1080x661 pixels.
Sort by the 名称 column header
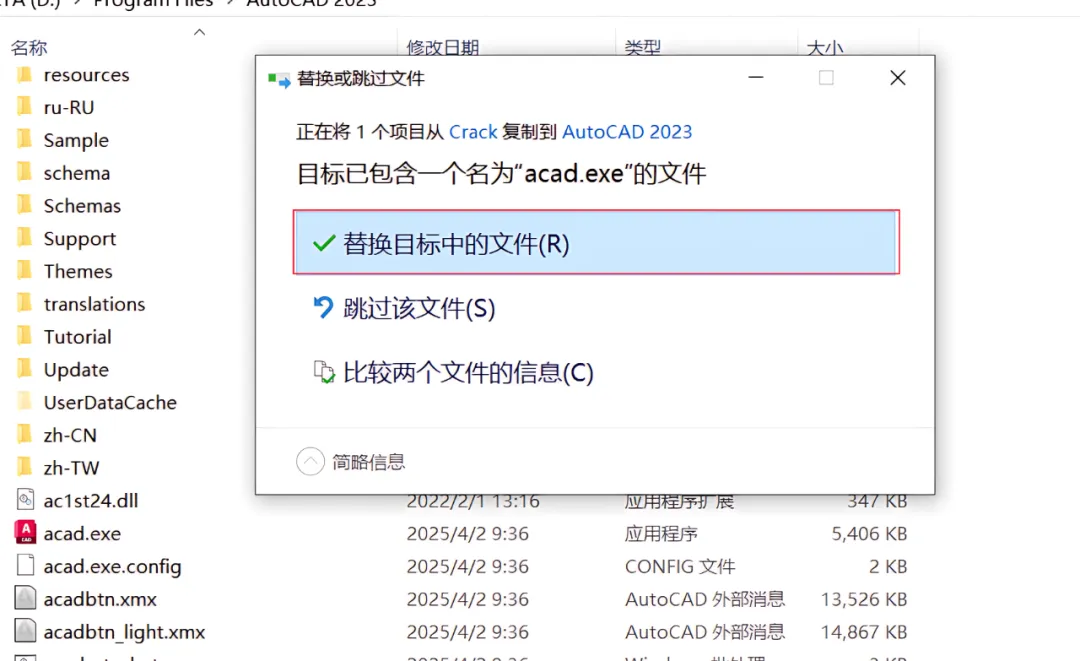point(29,48)
